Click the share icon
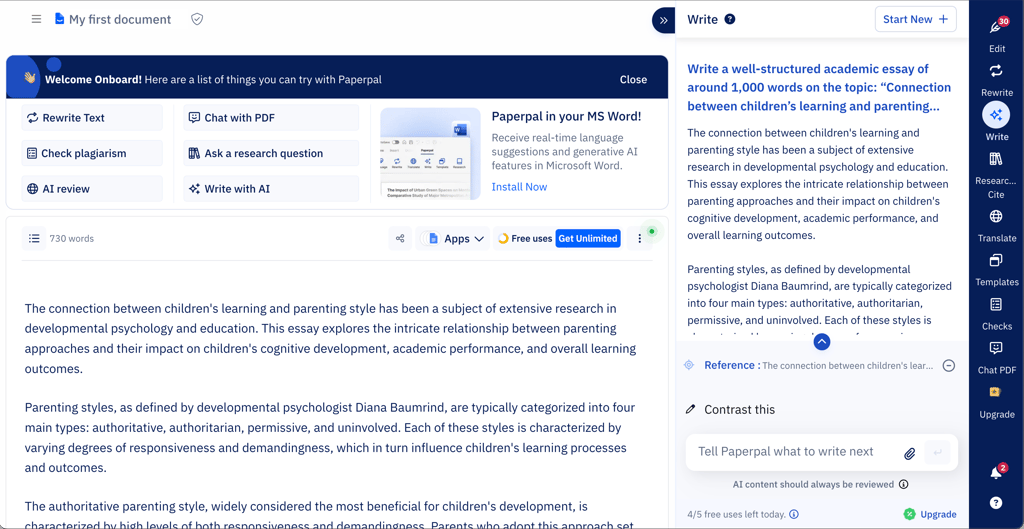The height and width of the screenshot is (529, 1024). (400, 238)
